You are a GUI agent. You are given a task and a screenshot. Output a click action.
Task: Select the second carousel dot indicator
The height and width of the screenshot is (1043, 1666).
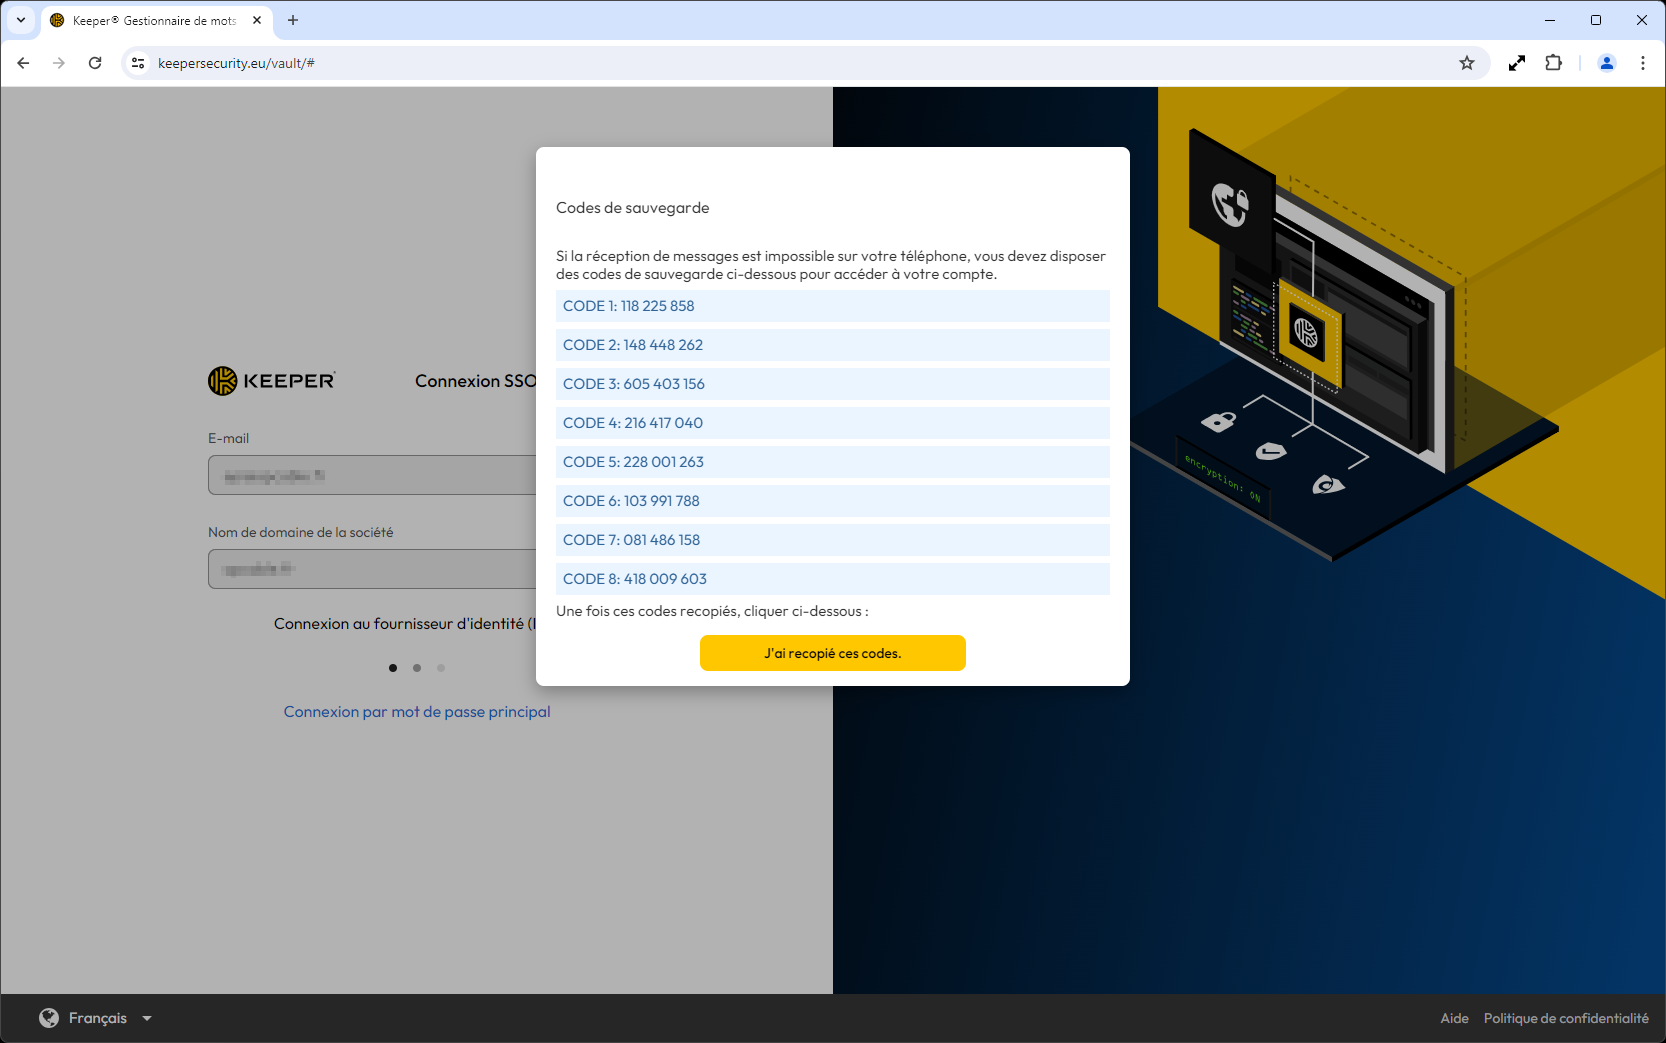pos(417,668)
